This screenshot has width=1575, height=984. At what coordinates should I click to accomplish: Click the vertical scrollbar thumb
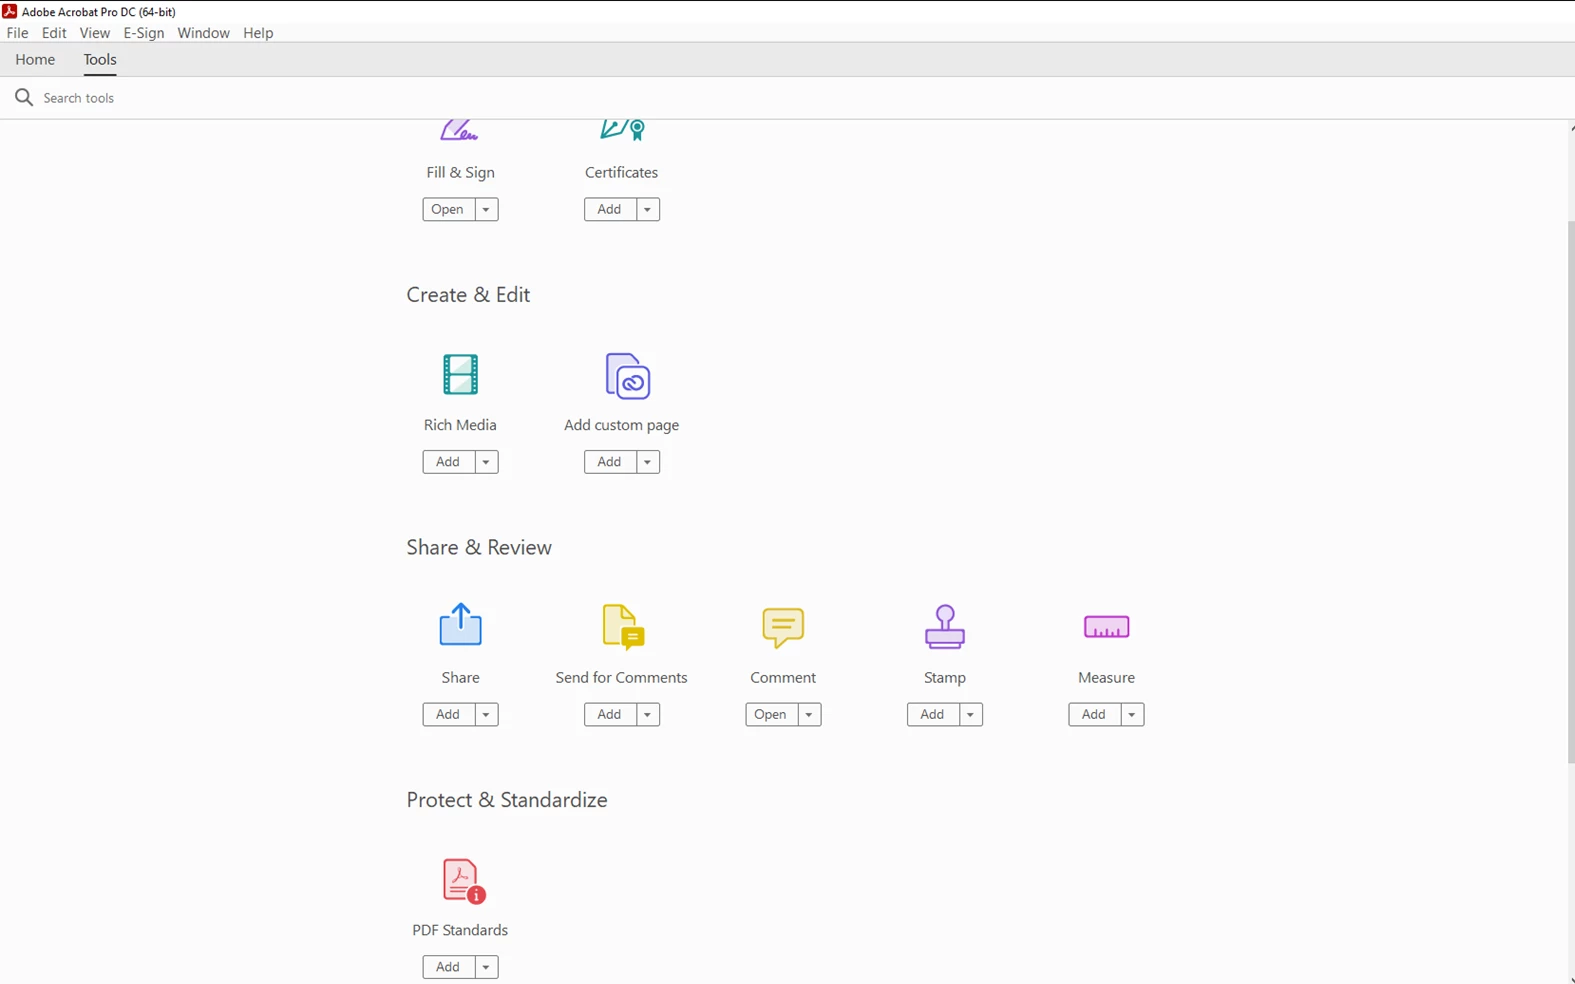point(1571,490)
